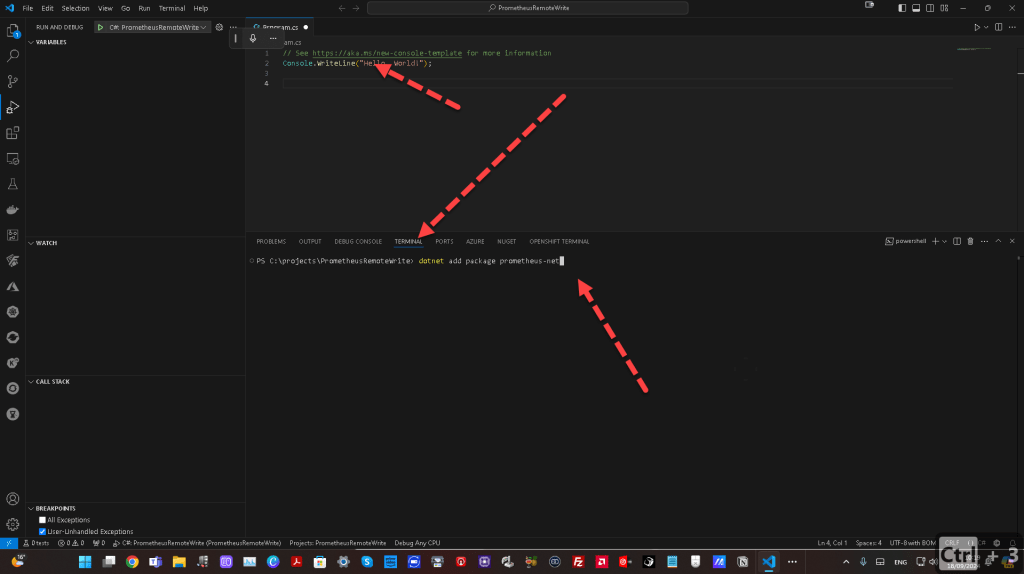Kill terminal with trash icon

(970, 242)
